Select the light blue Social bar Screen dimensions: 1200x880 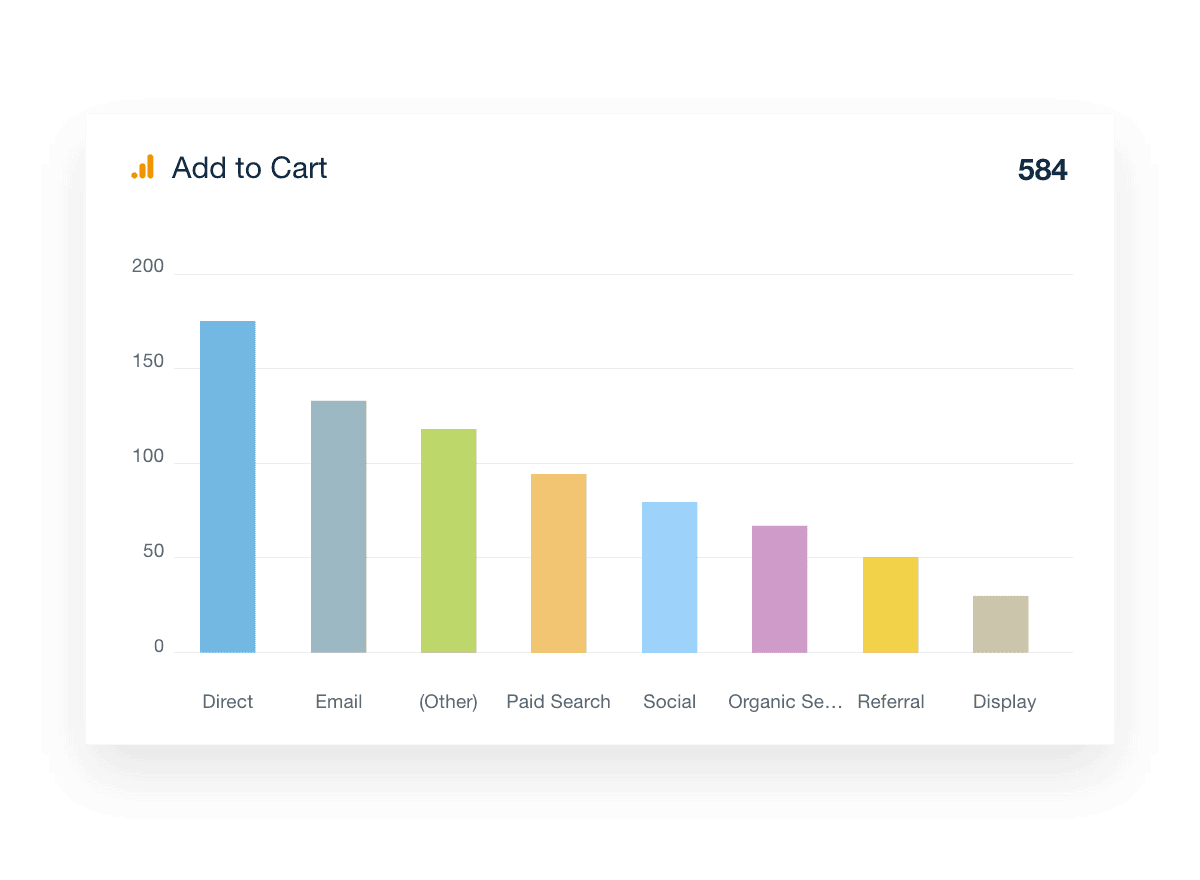(669, 577)
